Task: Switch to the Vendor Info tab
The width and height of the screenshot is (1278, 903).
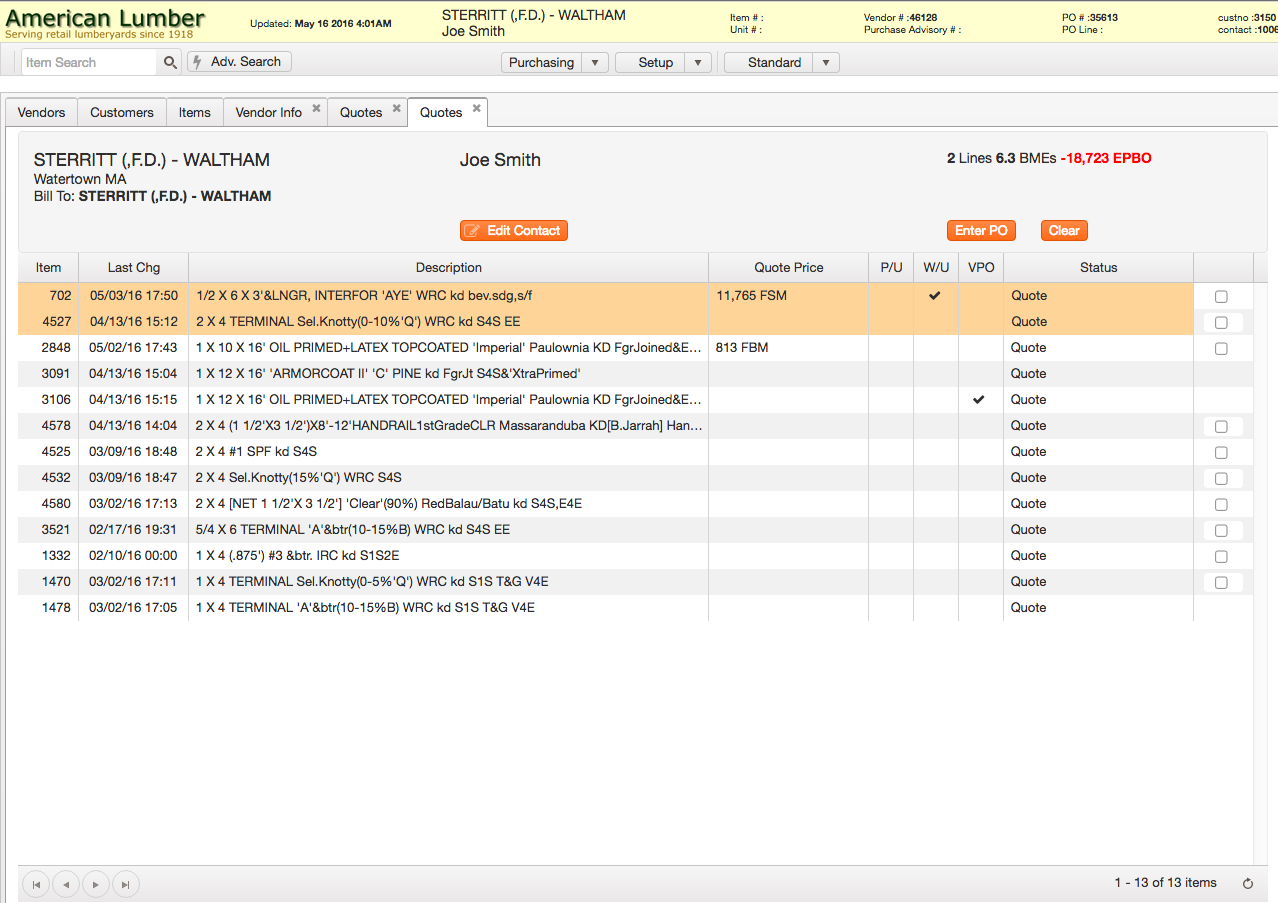Action: pyautogui.click(x=269, y=112)
